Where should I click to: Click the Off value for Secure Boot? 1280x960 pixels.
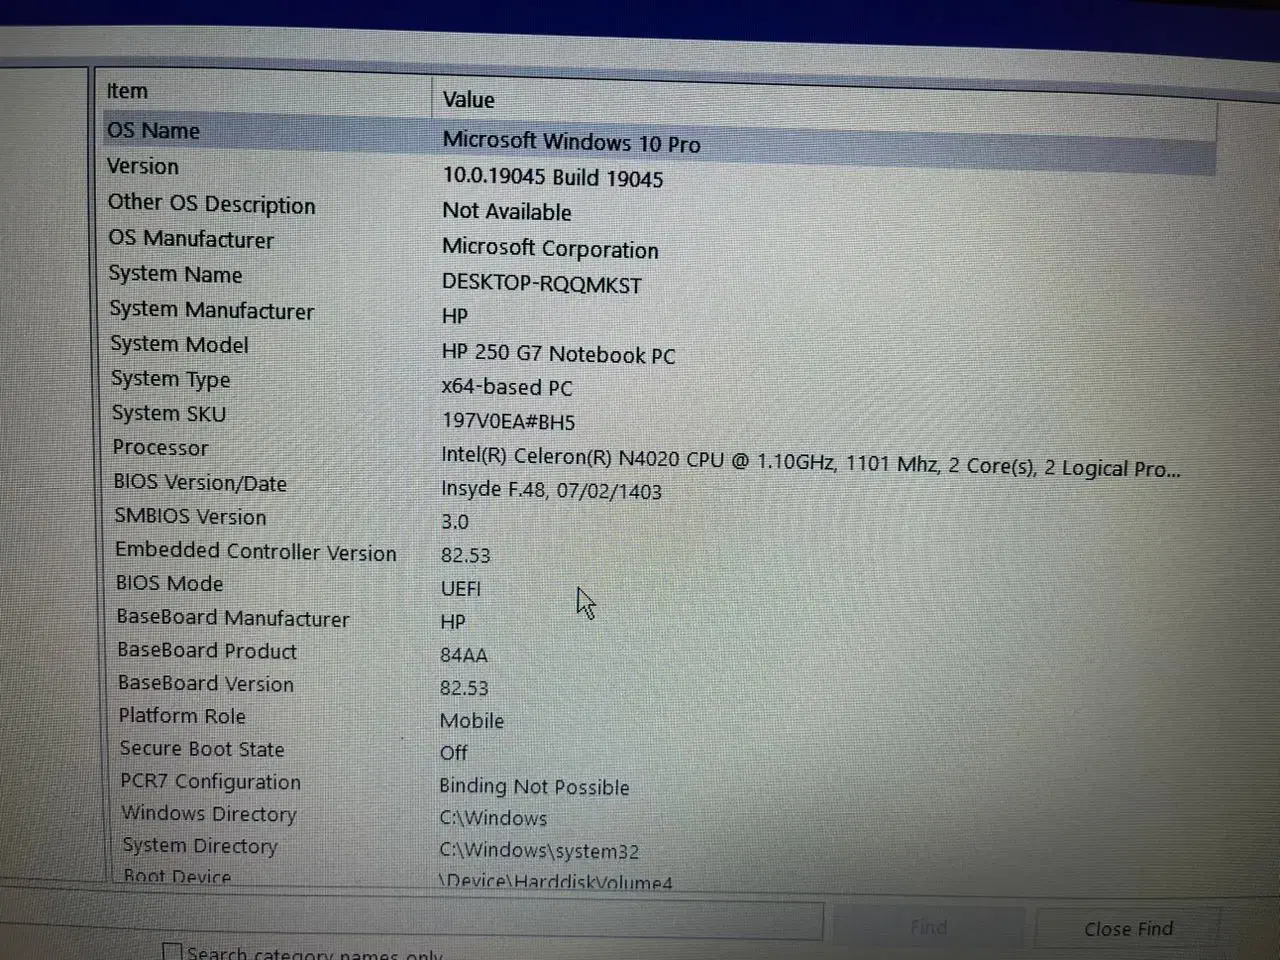(x=454, y=753)
